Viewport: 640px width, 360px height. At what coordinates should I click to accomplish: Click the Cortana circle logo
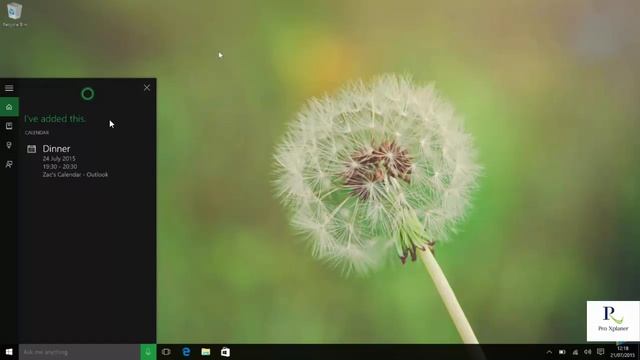coord(87,94)
